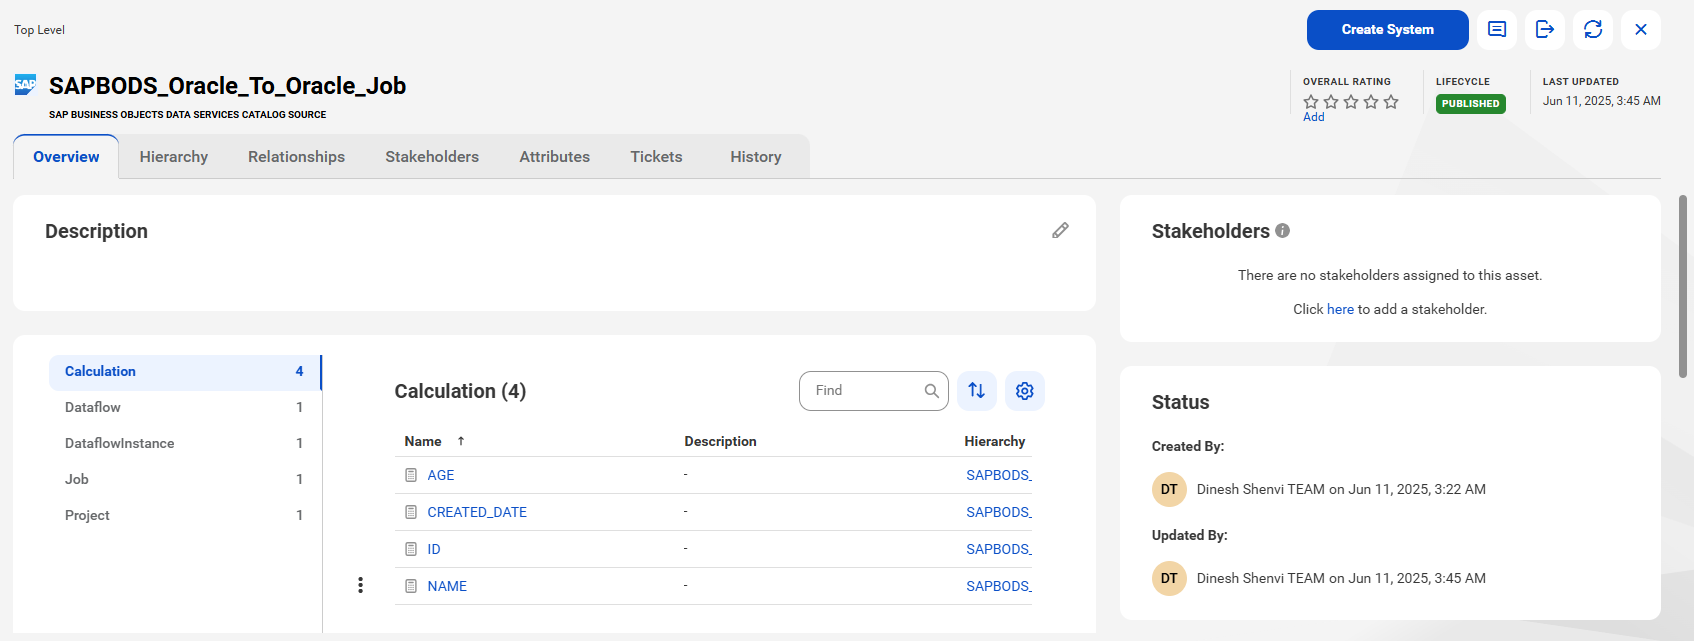Screen dimensions: 1694x641
Task: Click the document icon beside AGE
Action: (x=411, y=475)
